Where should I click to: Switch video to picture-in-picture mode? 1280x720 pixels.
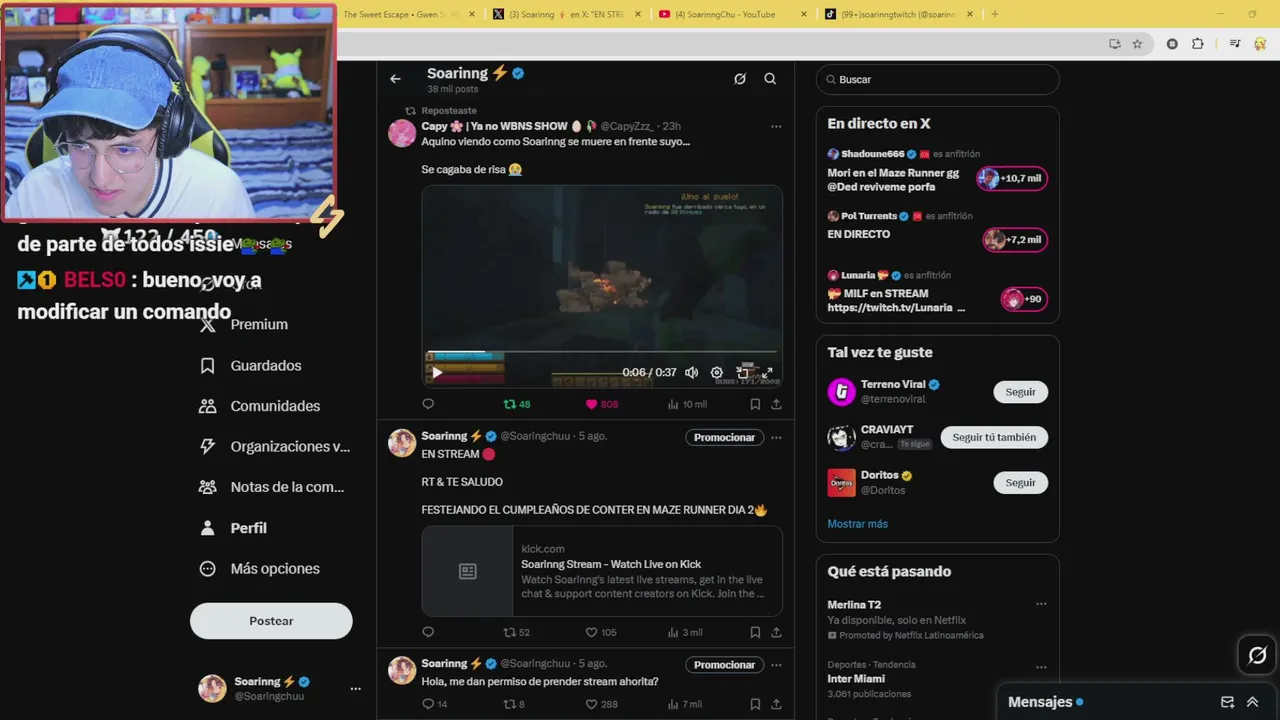[742, 373]
